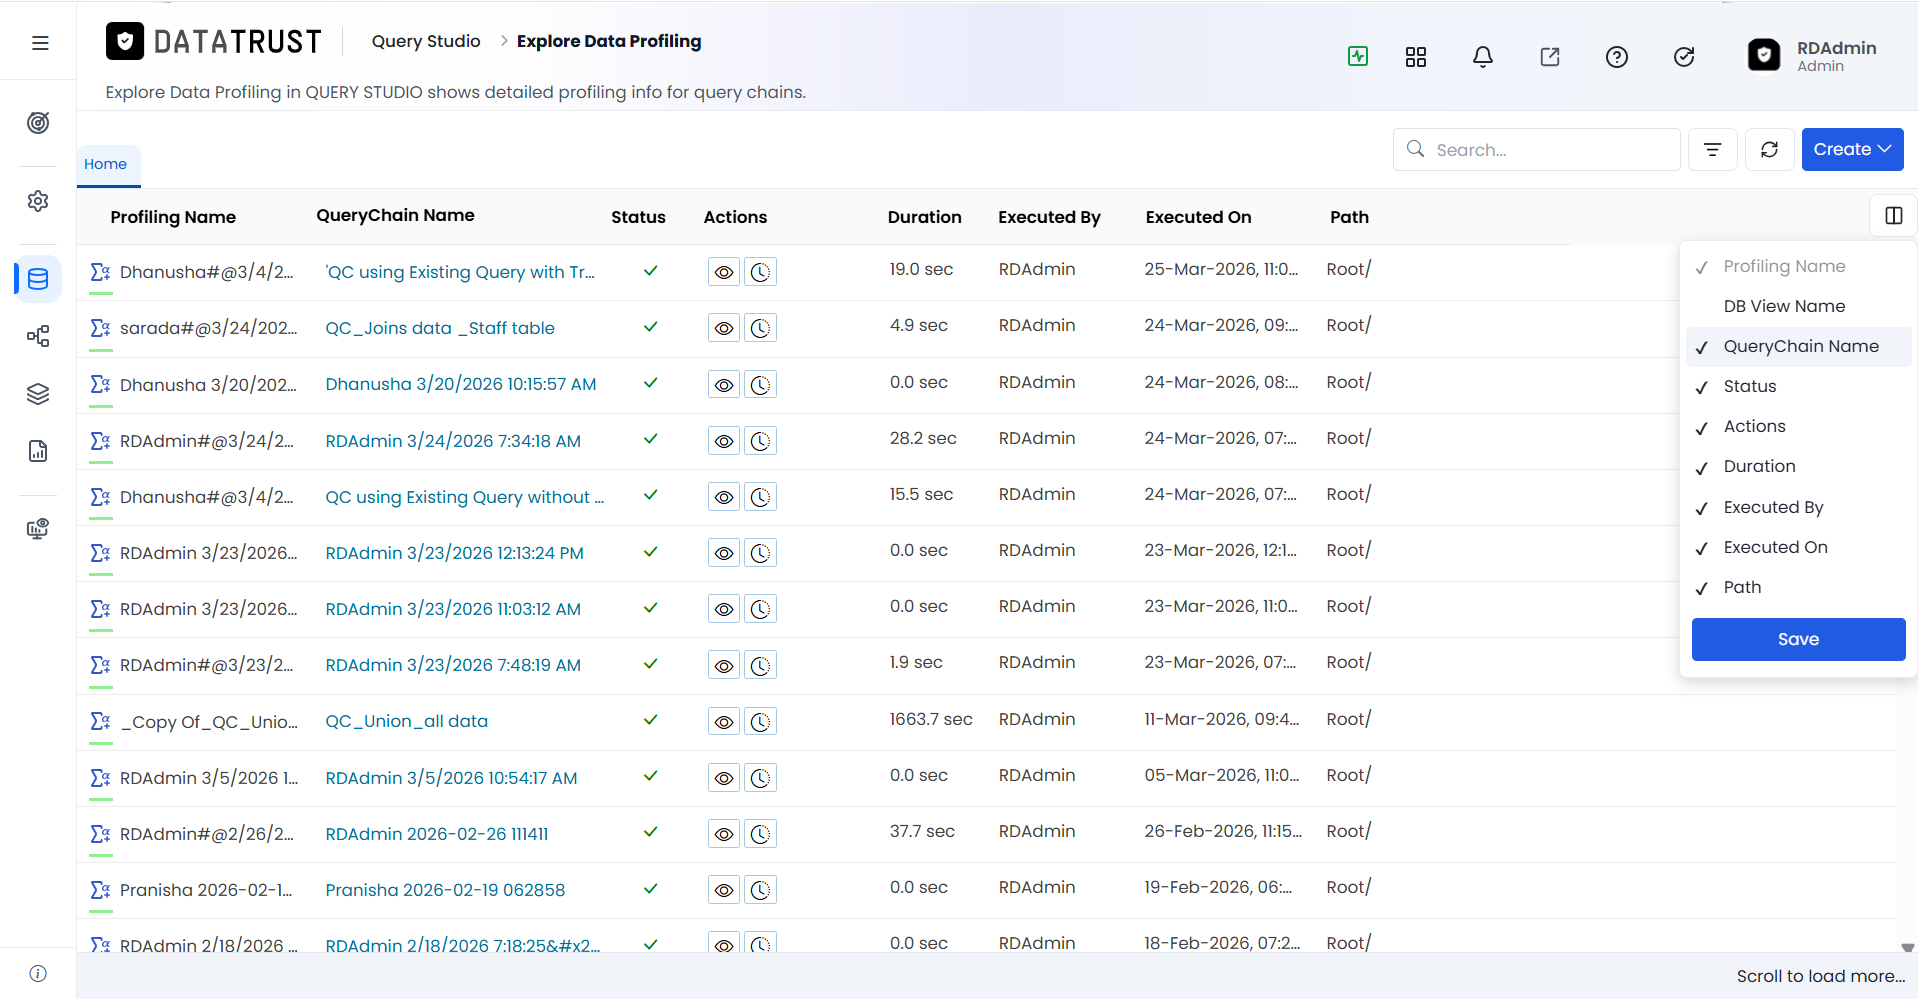Open clock icon in 28.2 sec row

(761, 441)
